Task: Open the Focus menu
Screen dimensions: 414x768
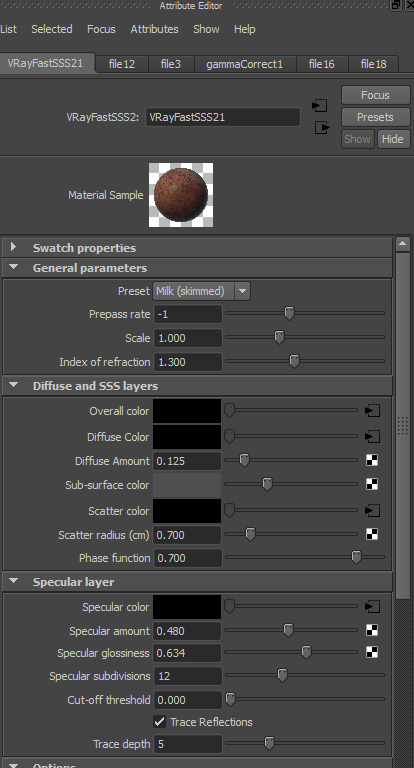Action: tap(101, 29)
